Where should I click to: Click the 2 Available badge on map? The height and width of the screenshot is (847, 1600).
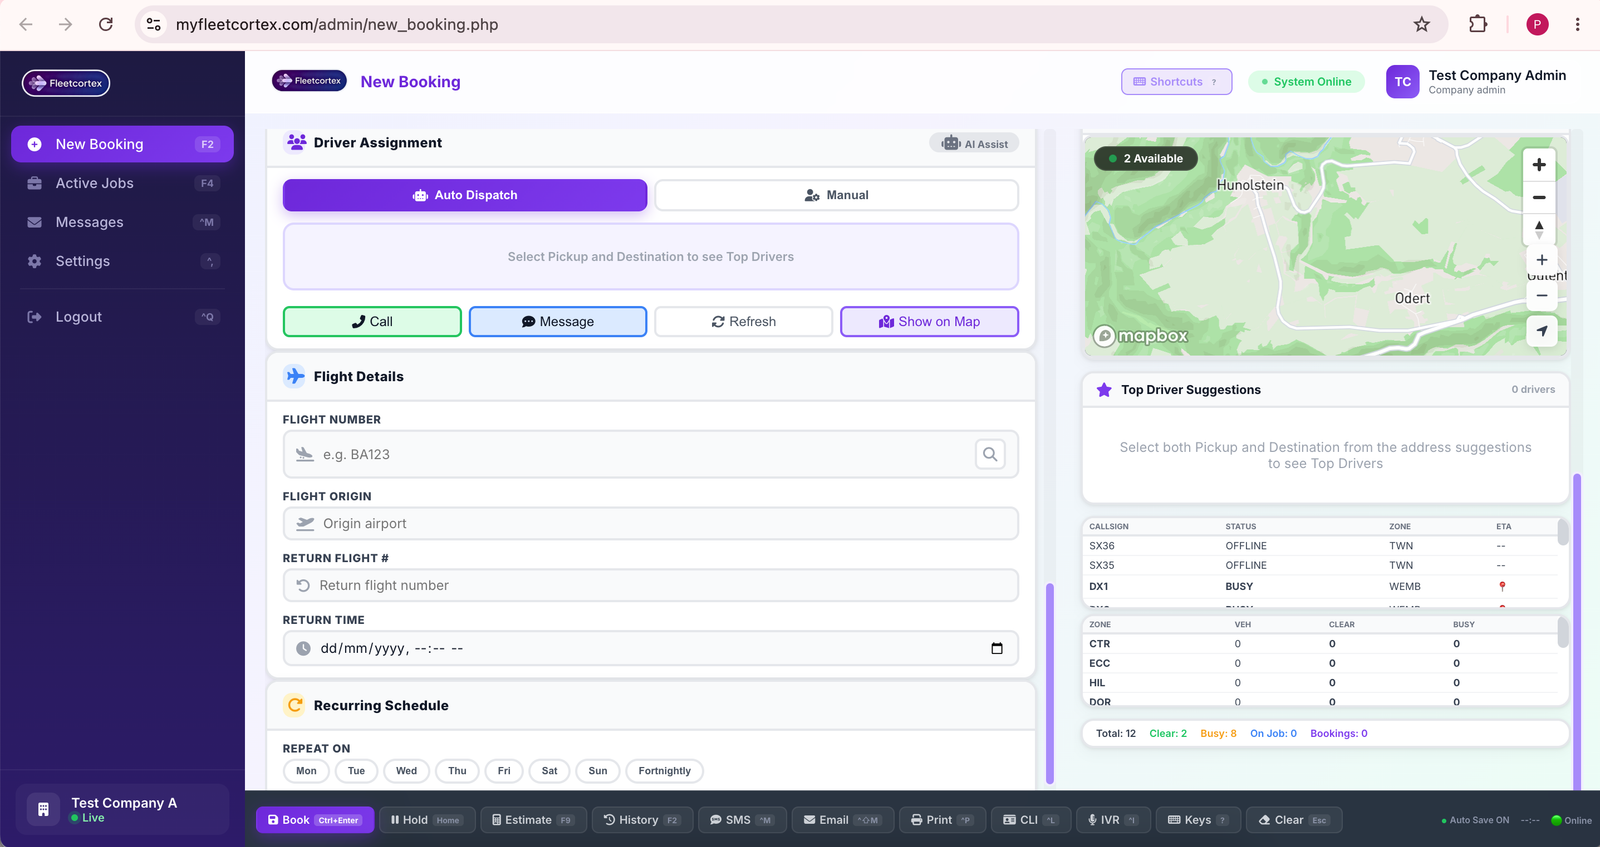click(1146, 158)
